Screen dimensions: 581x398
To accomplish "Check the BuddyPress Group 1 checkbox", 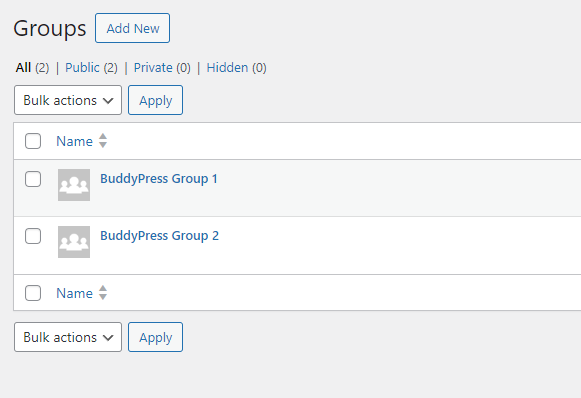I will pos(33,179).
